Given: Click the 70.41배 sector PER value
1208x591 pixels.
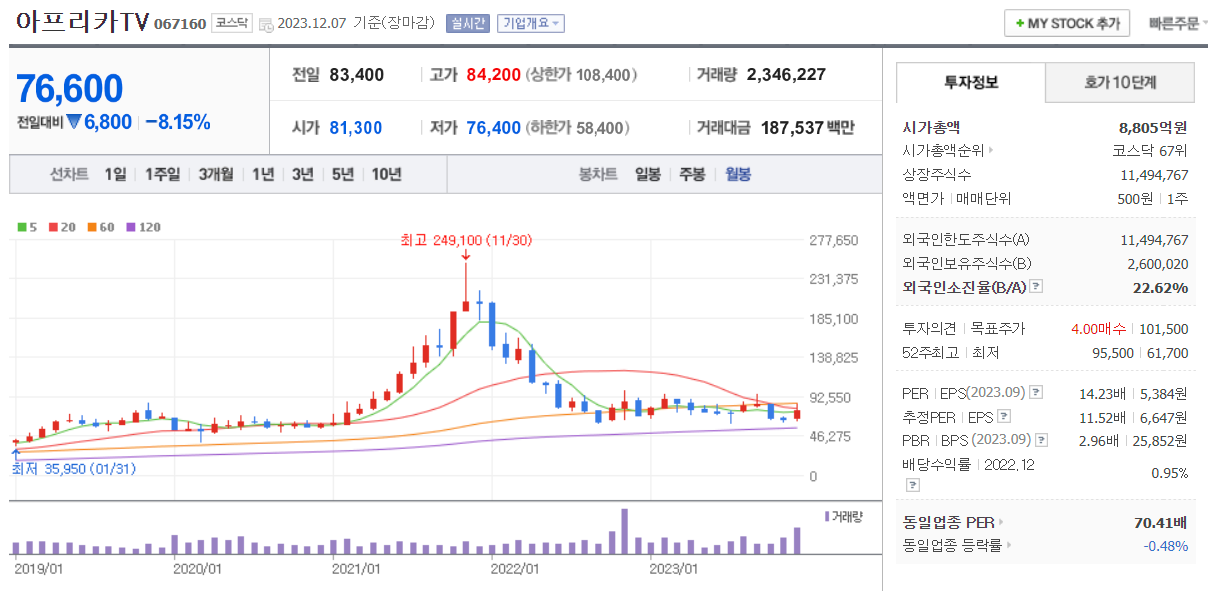Looking at the screenshot, I should click(x=1159, y=522).
